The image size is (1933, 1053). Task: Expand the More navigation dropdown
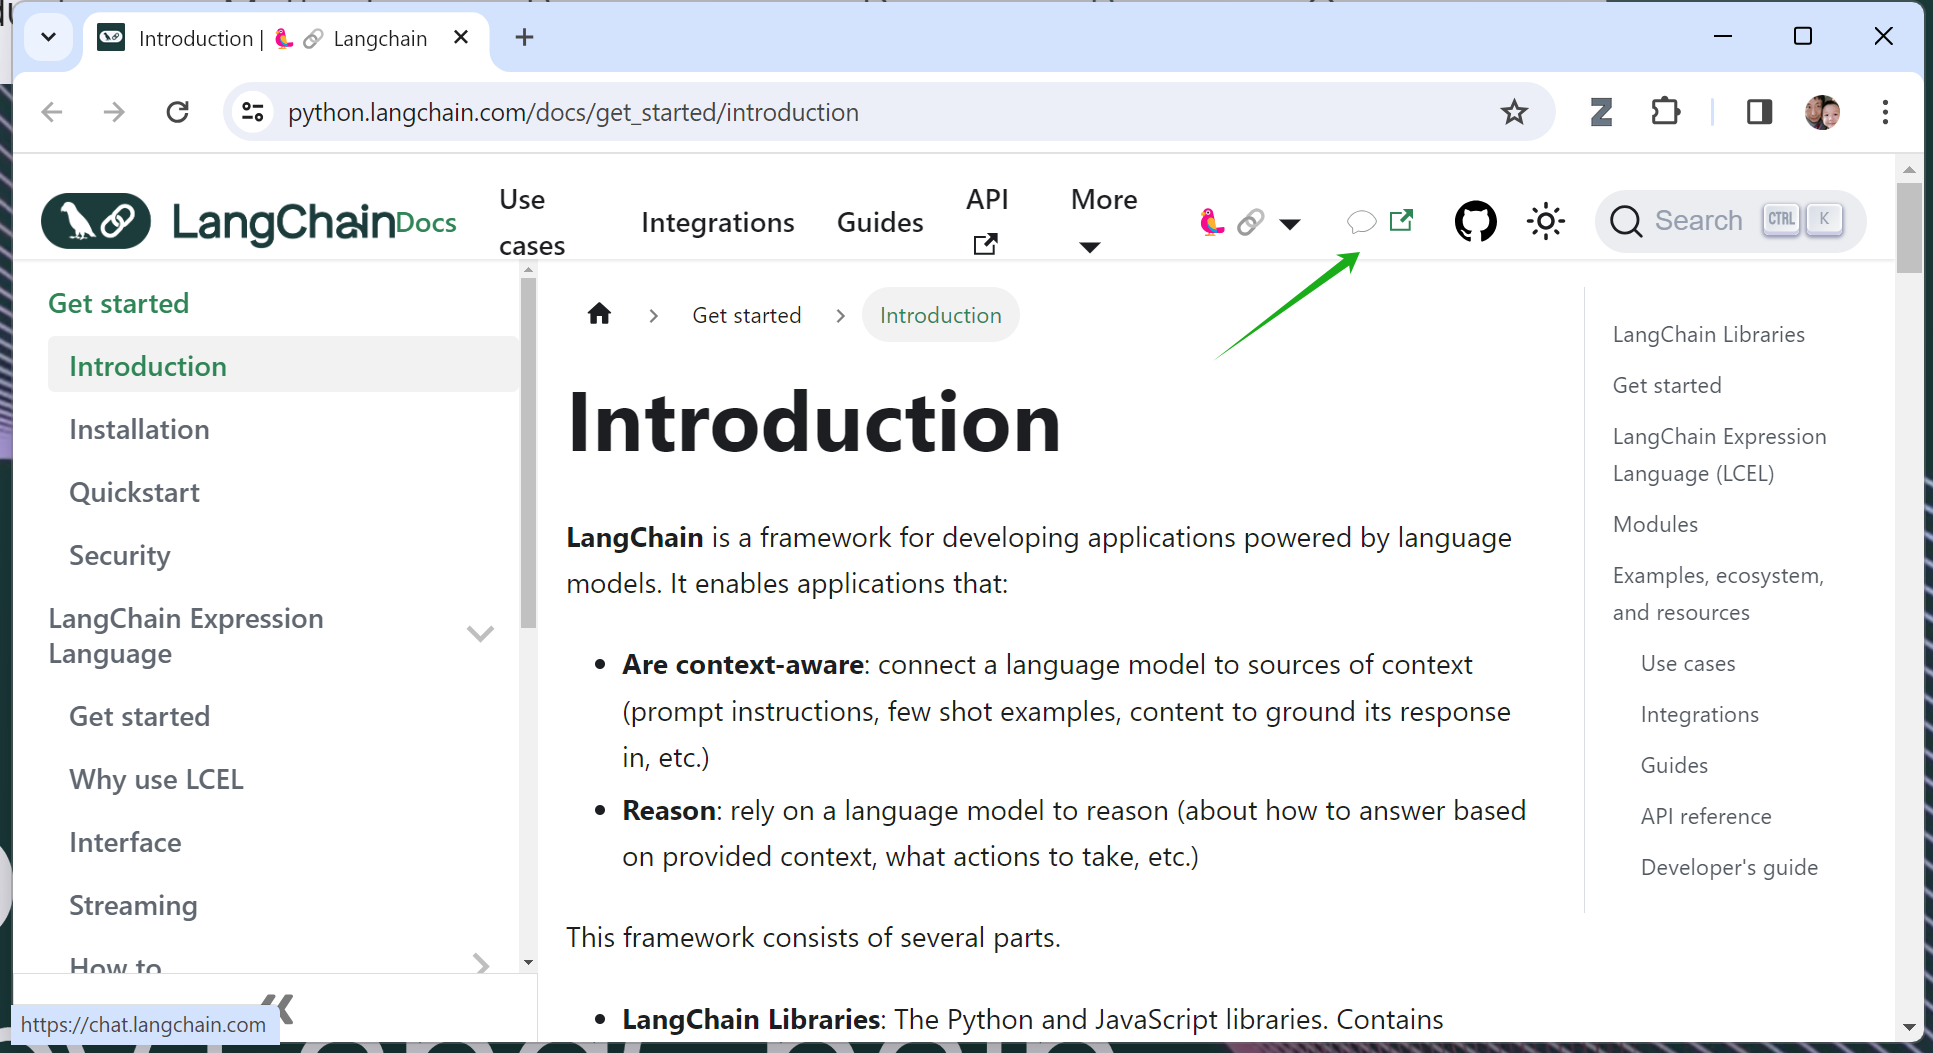(x=1103, y=221)
